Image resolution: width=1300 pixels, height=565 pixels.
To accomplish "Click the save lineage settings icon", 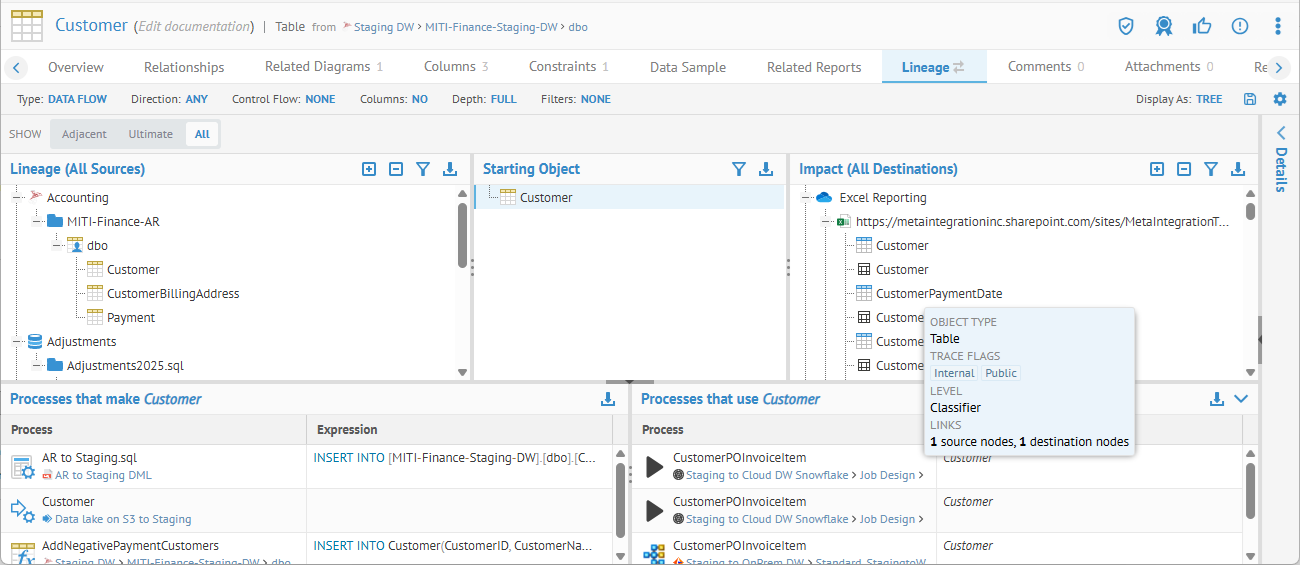I will click(x=1250, y=99).
